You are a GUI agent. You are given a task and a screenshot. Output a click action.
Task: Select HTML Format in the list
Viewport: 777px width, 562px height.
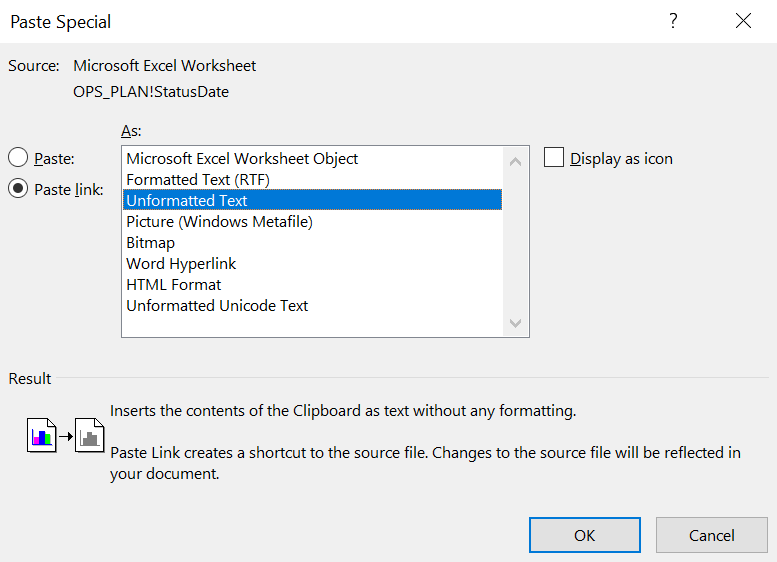coord(174,284)
